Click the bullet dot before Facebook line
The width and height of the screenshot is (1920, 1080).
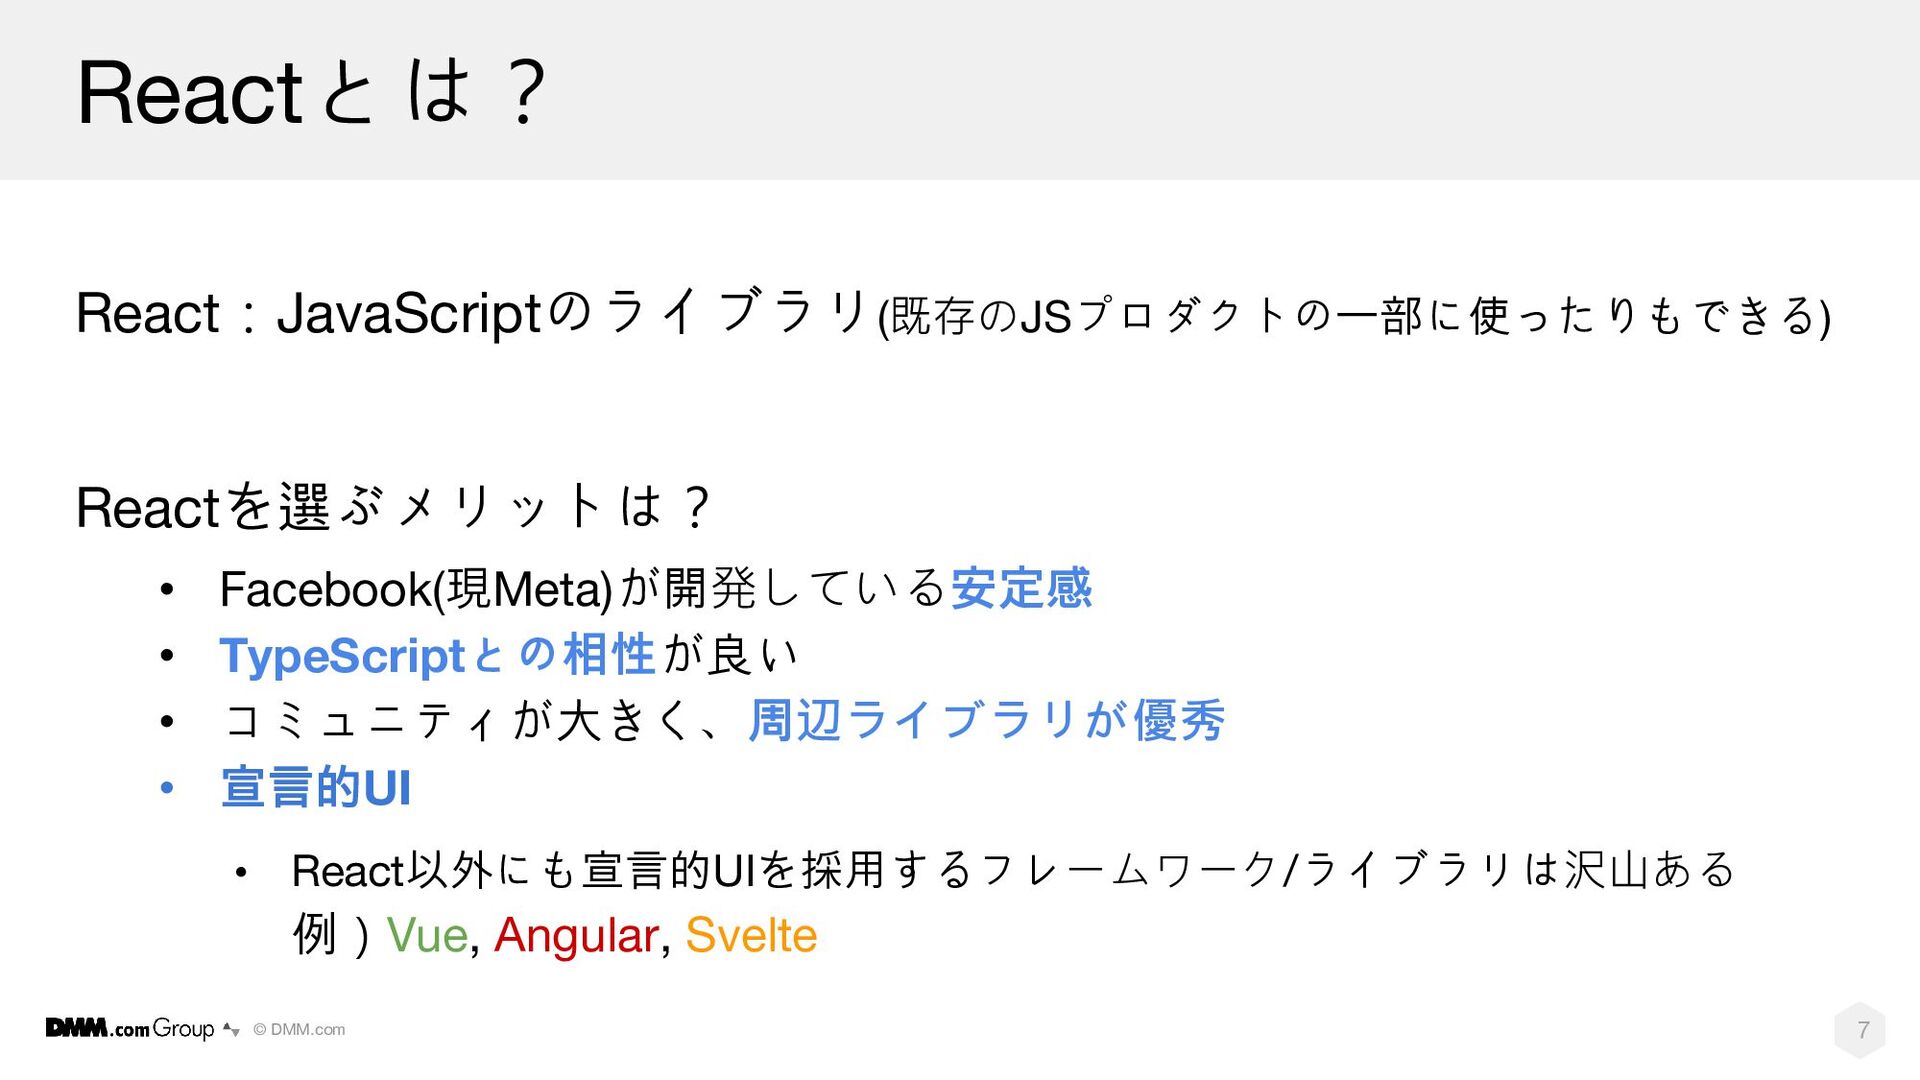pos(167,589)
